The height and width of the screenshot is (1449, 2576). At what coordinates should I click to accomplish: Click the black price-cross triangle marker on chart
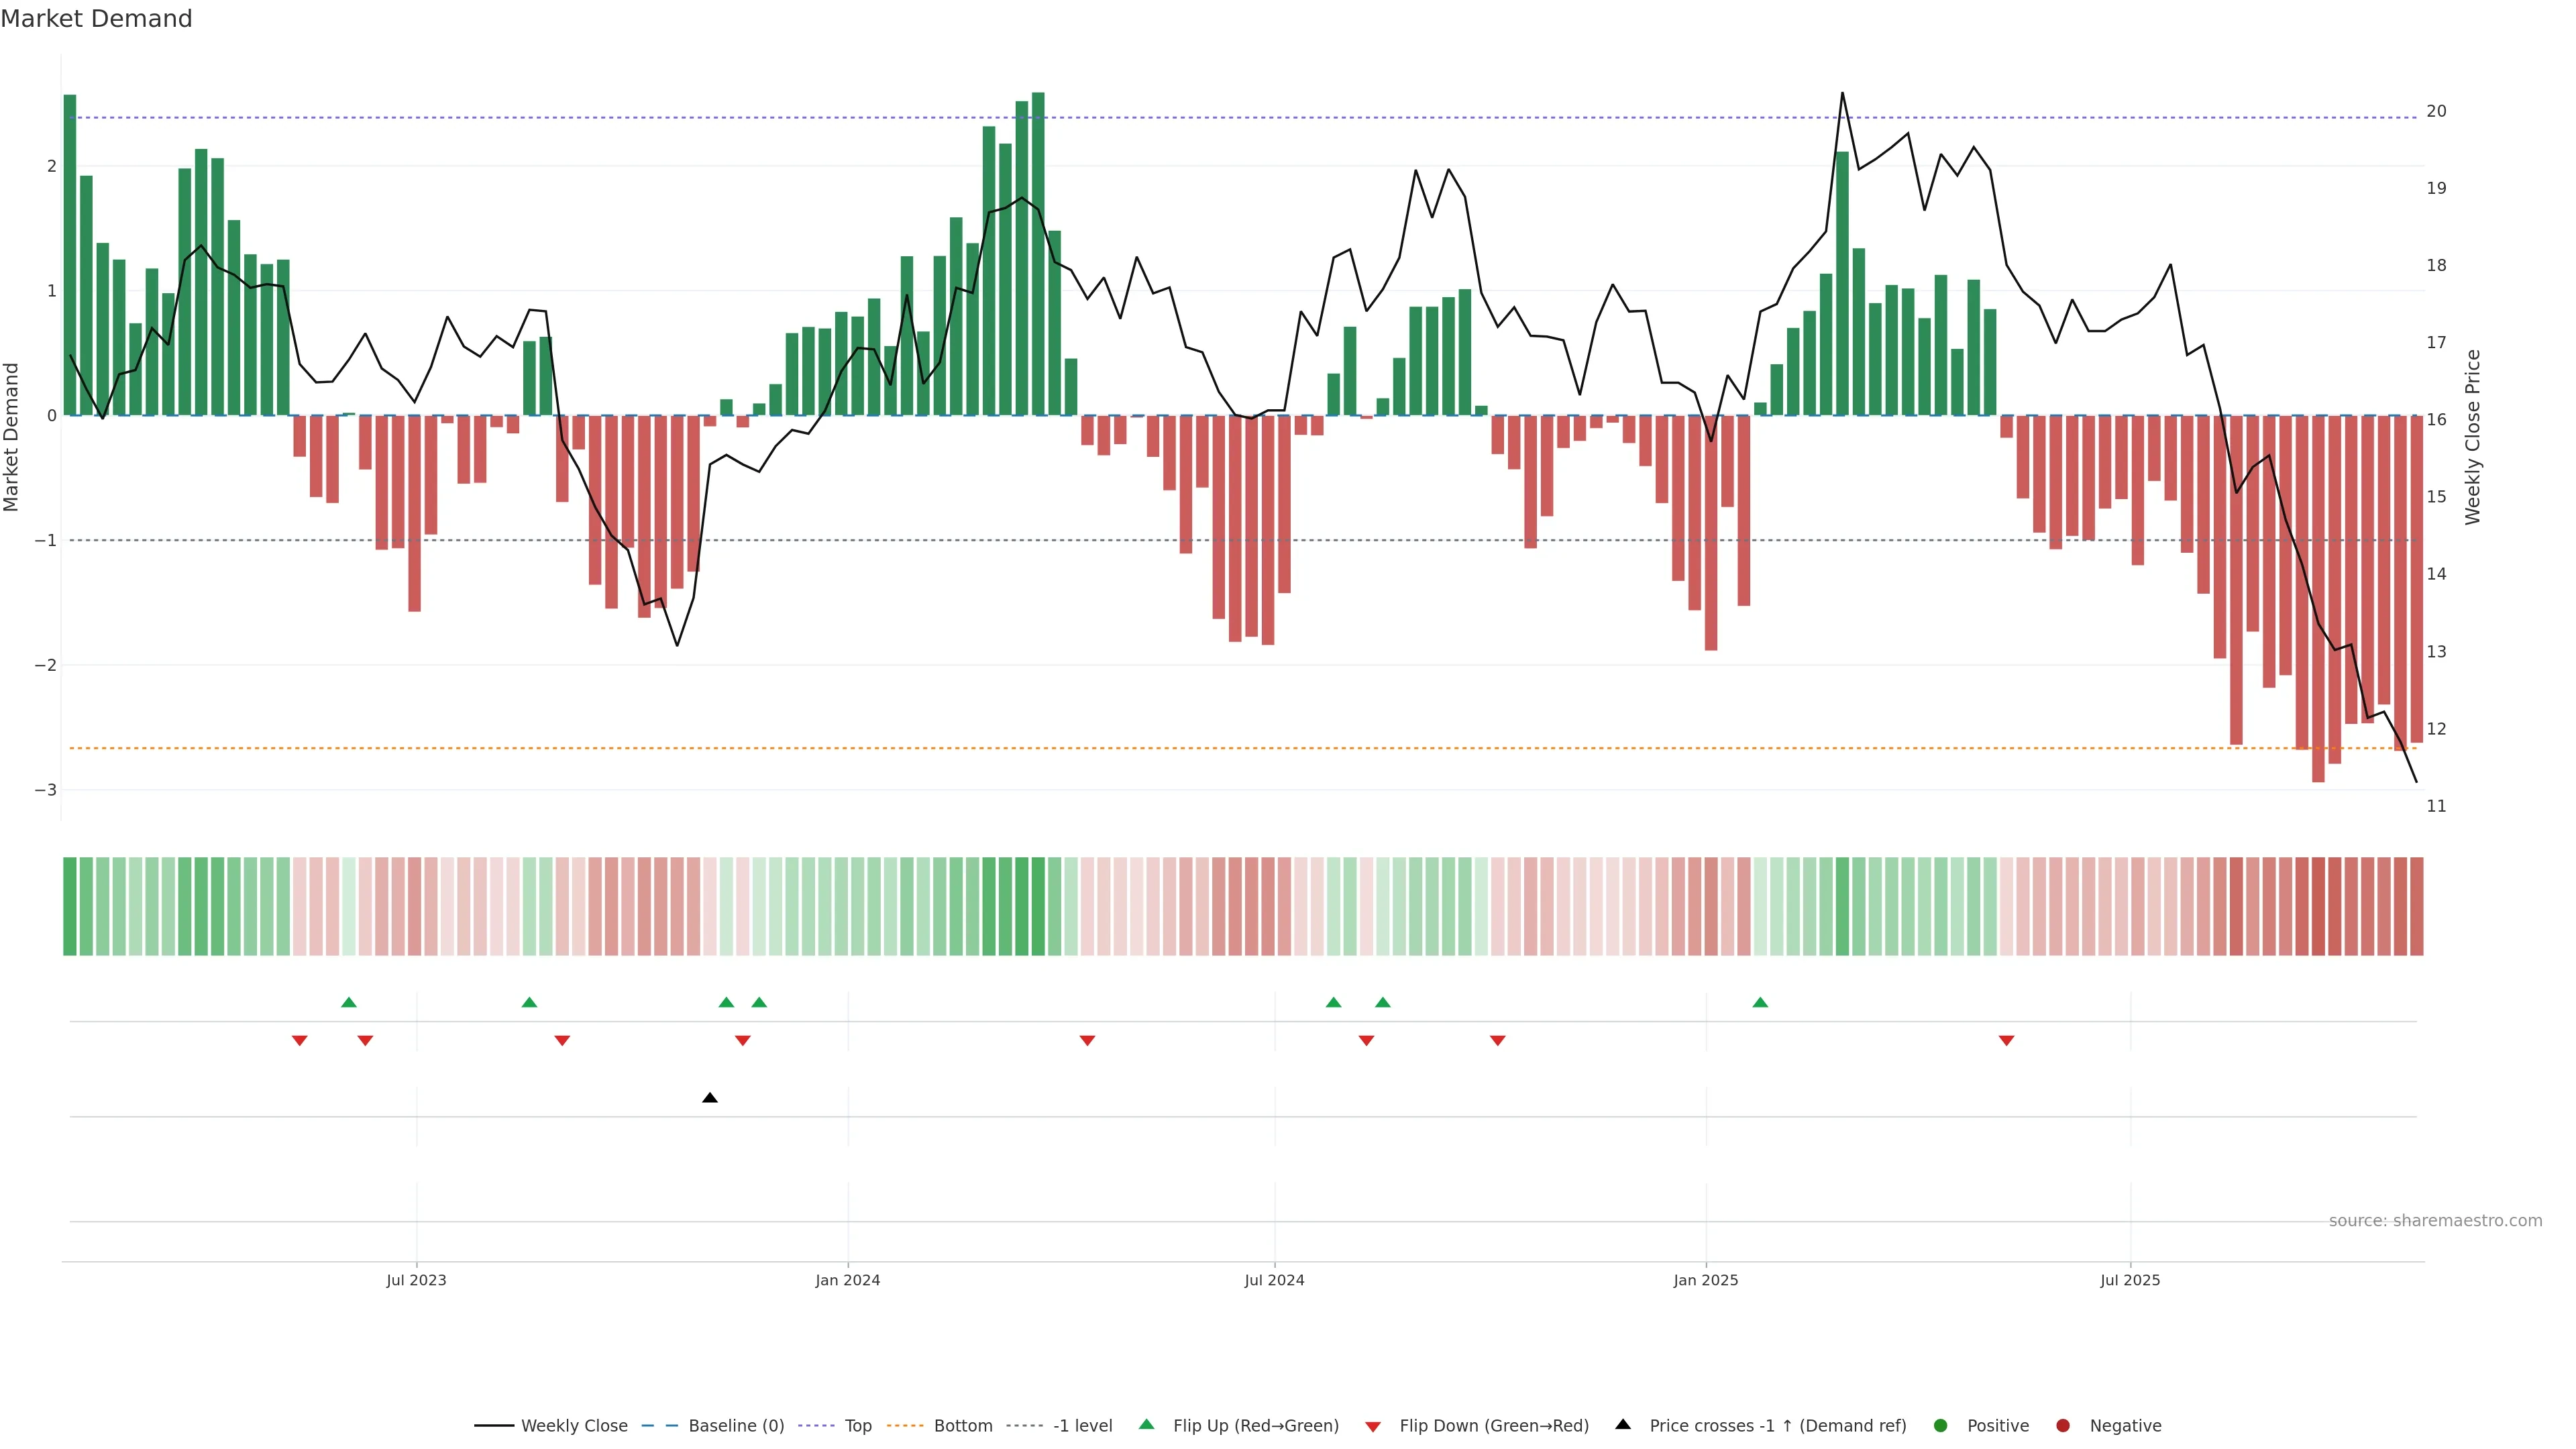tap(710, 1098)
